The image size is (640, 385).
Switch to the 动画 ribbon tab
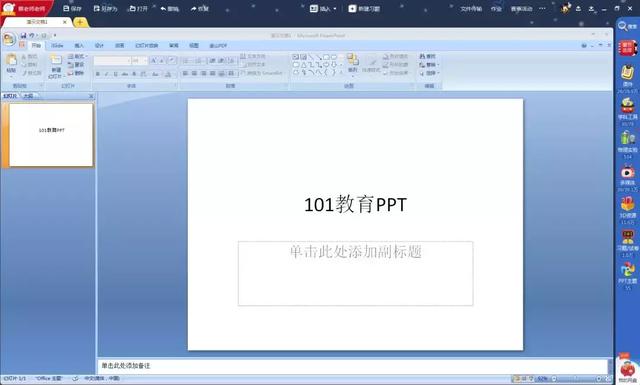tap(119, 45)
